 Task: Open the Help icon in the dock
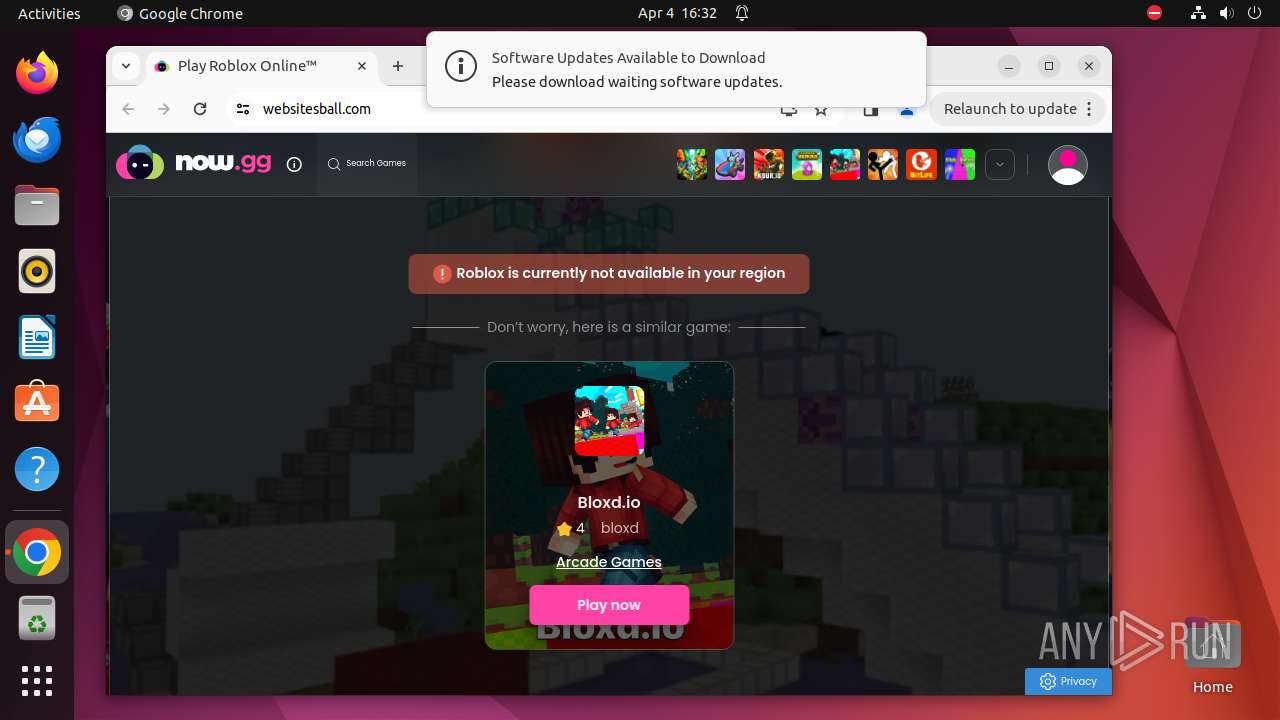point(37,469)
